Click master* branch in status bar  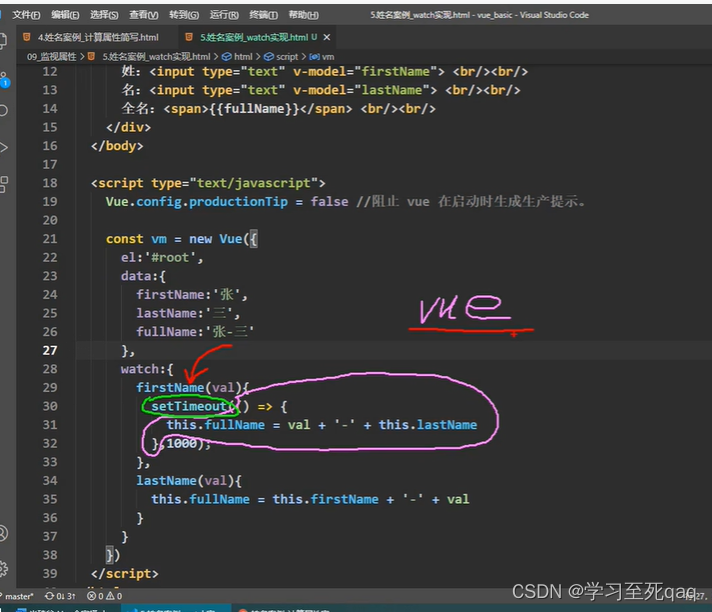17,596
